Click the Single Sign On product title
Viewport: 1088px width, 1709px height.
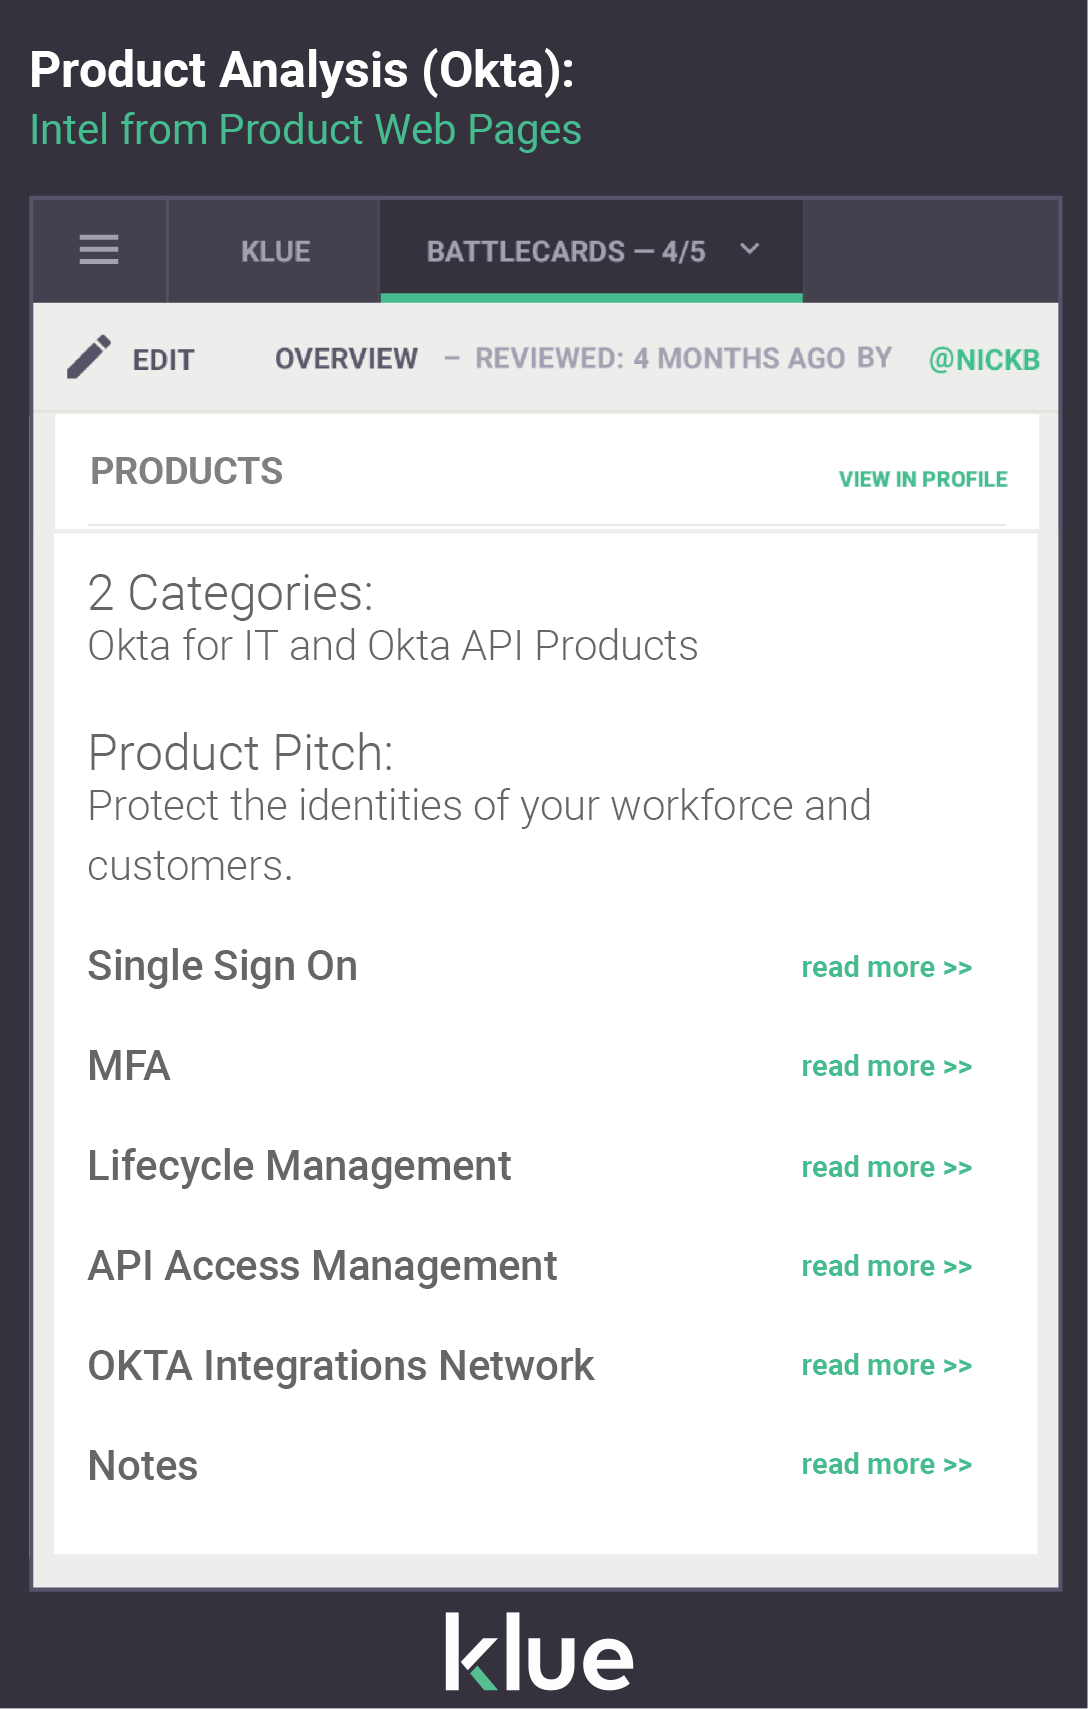(222, 965)
